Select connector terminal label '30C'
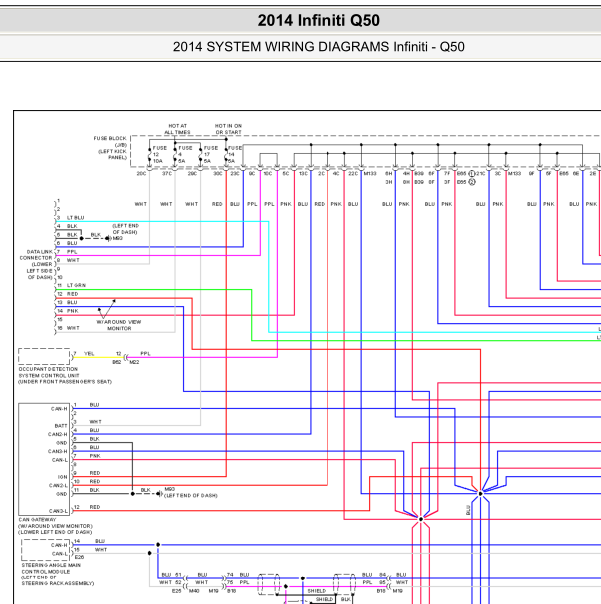This screenshot has height=604, width=601. coord(218,174)
